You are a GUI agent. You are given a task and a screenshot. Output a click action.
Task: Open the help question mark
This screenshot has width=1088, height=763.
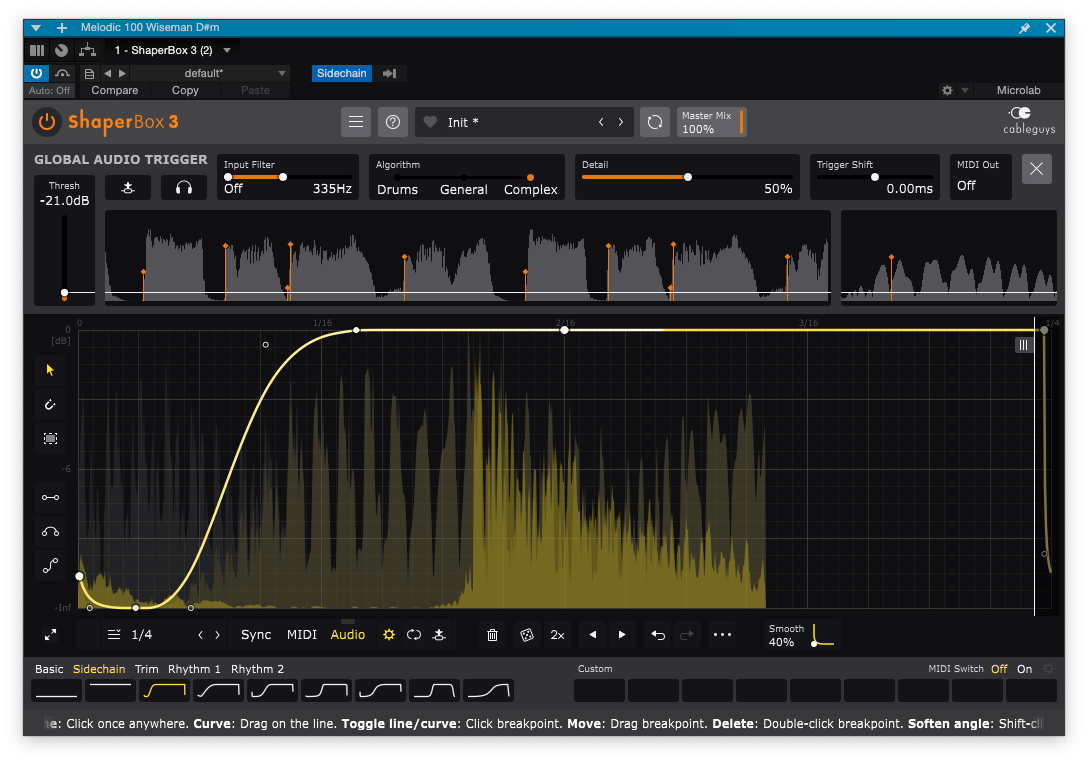[x=393, y=122]
